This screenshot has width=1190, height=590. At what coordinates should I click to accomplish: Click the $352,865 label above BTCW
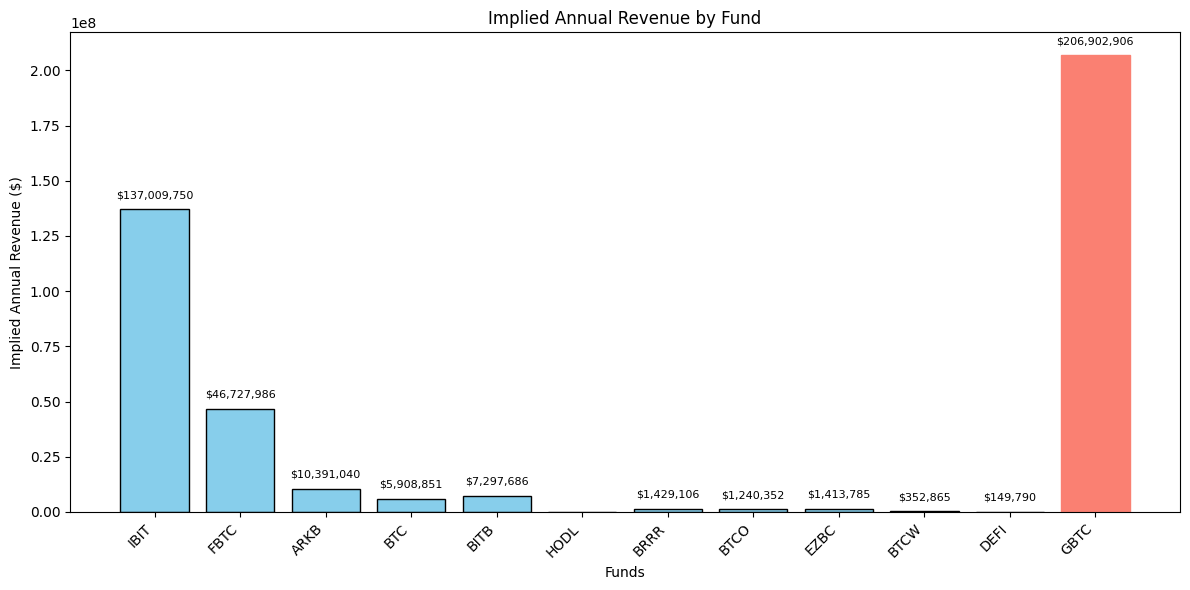(x=924, y=497)
